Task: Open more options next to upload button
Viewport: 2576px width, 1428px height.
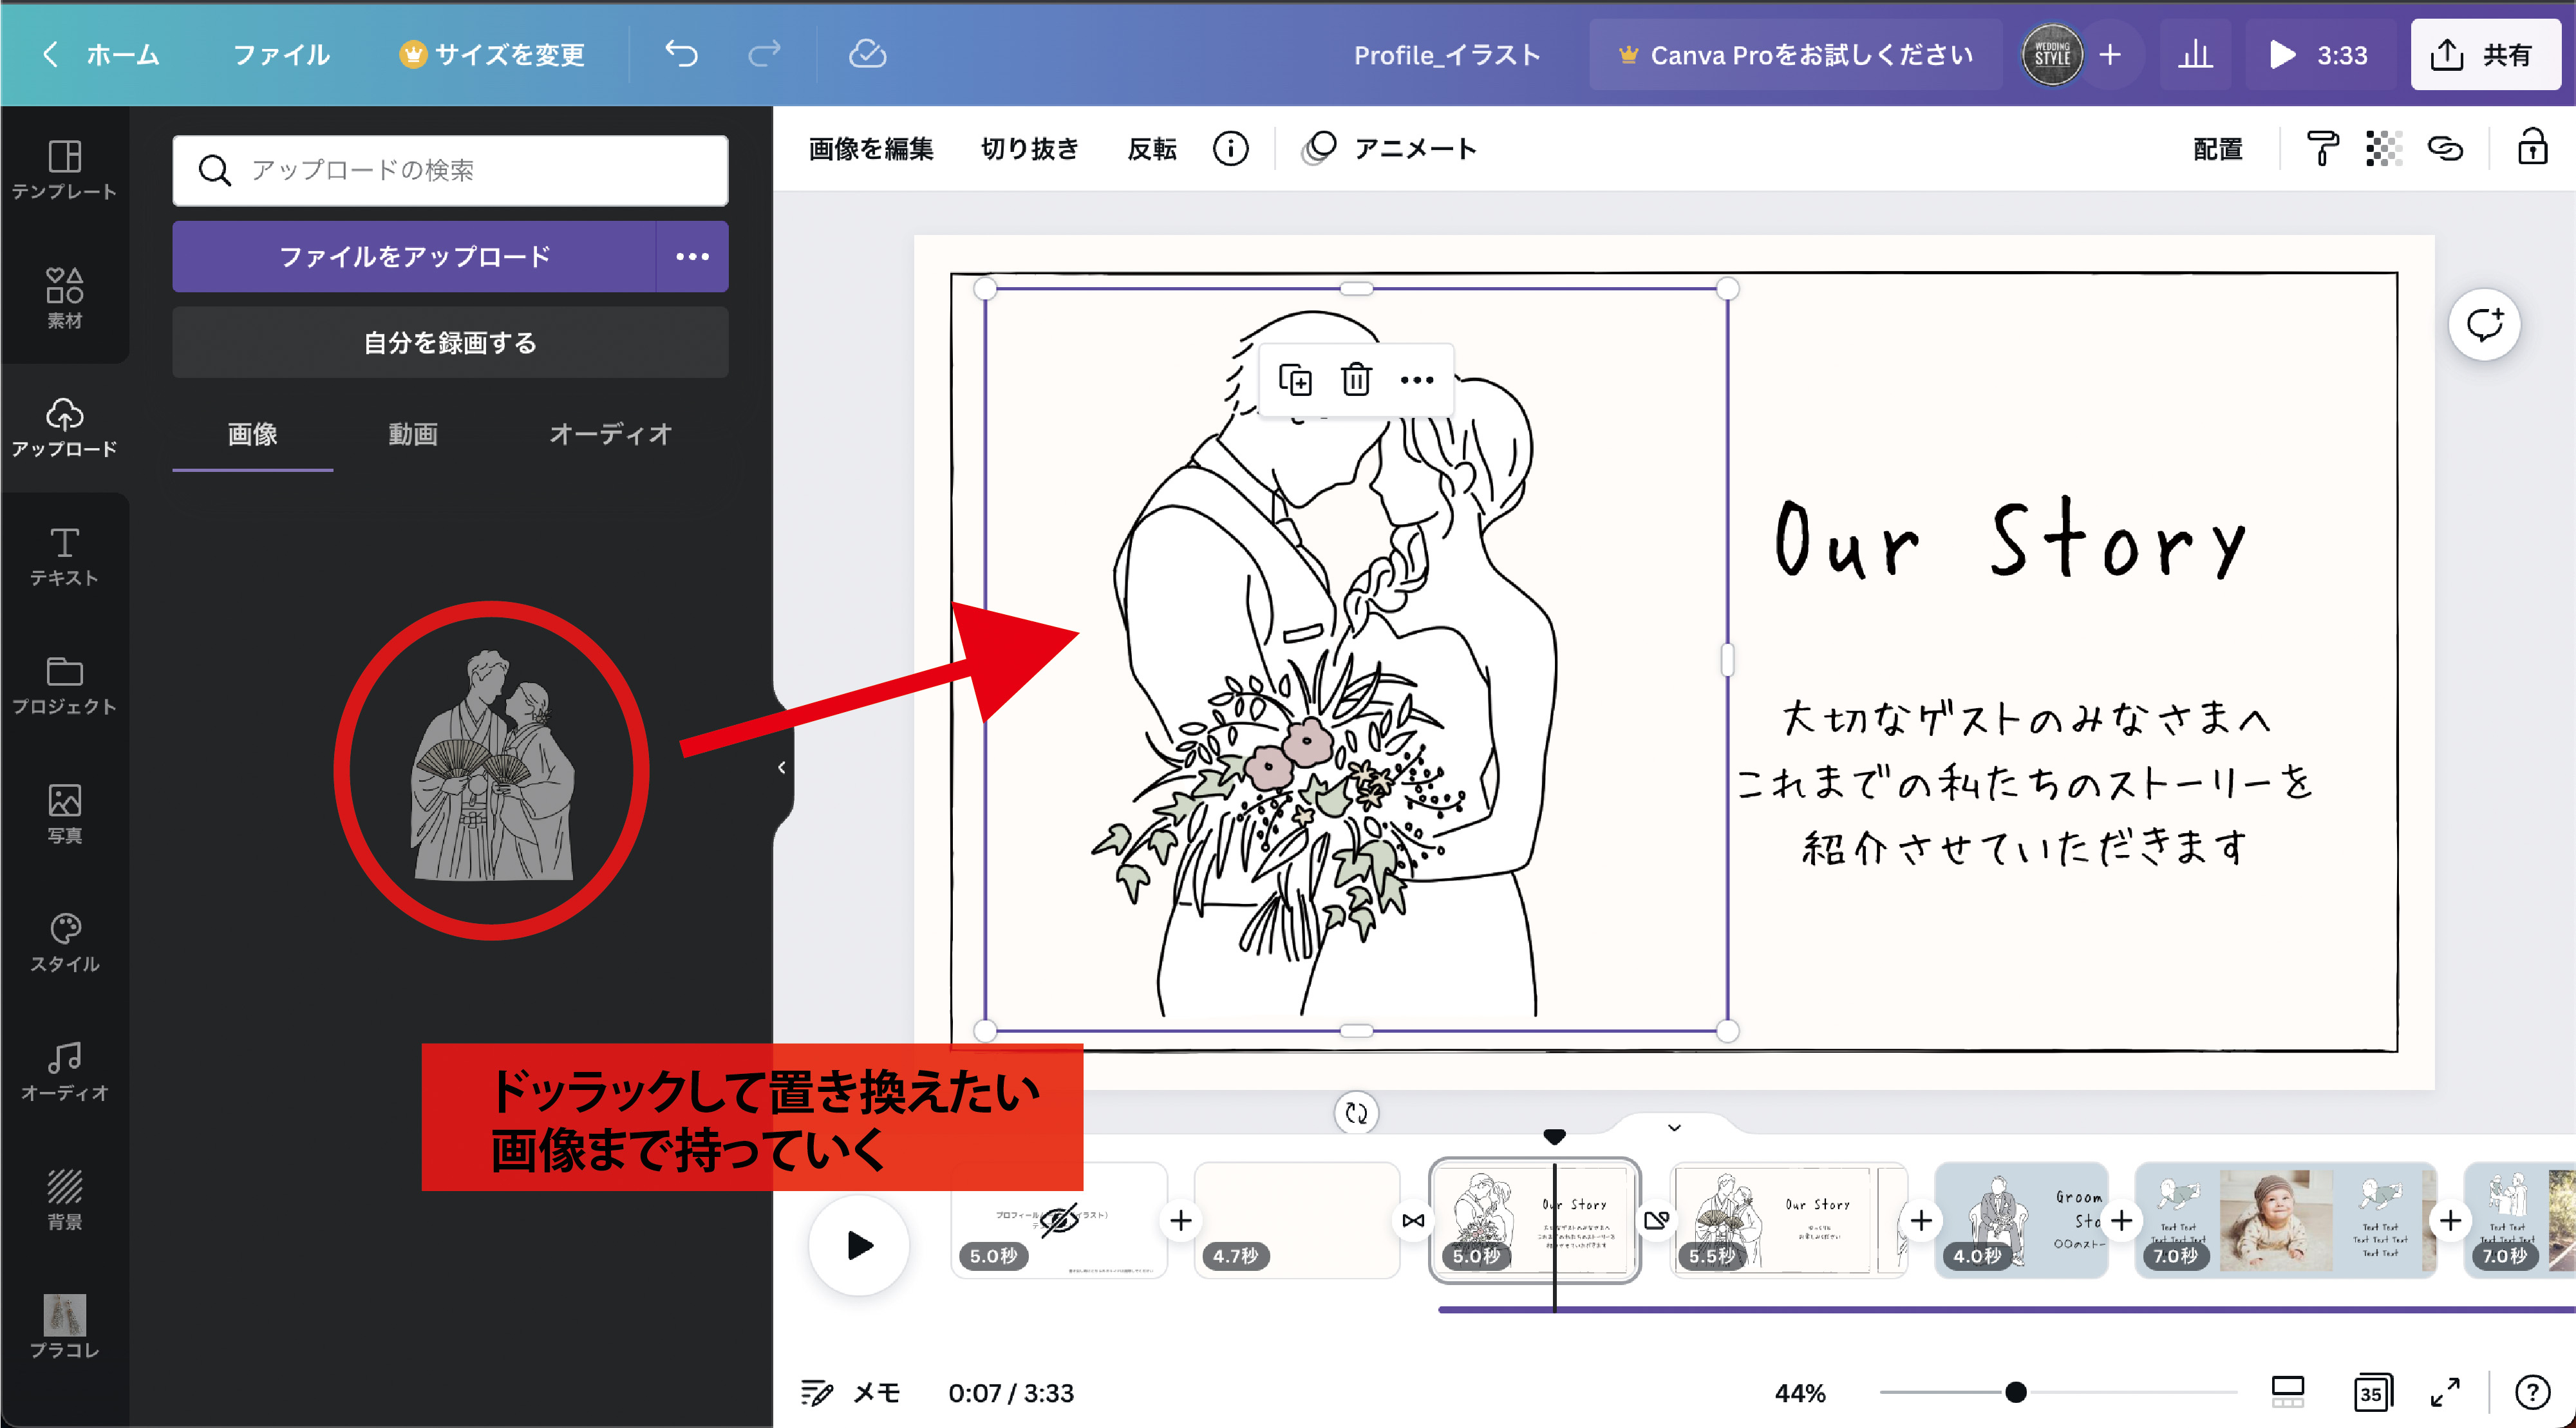Action: [x=692, y=256]
